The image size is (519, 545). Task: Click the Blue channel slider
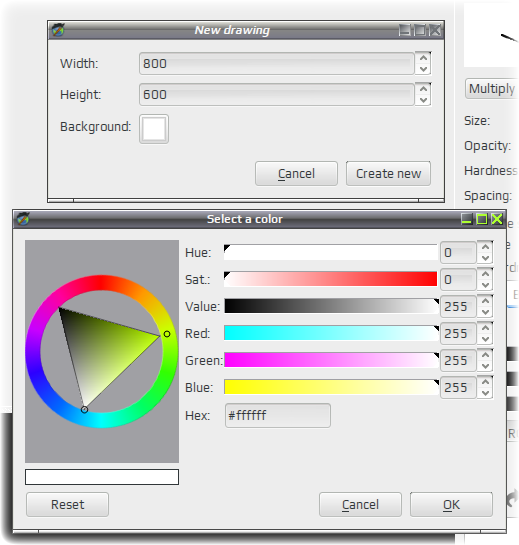[331, 387]
